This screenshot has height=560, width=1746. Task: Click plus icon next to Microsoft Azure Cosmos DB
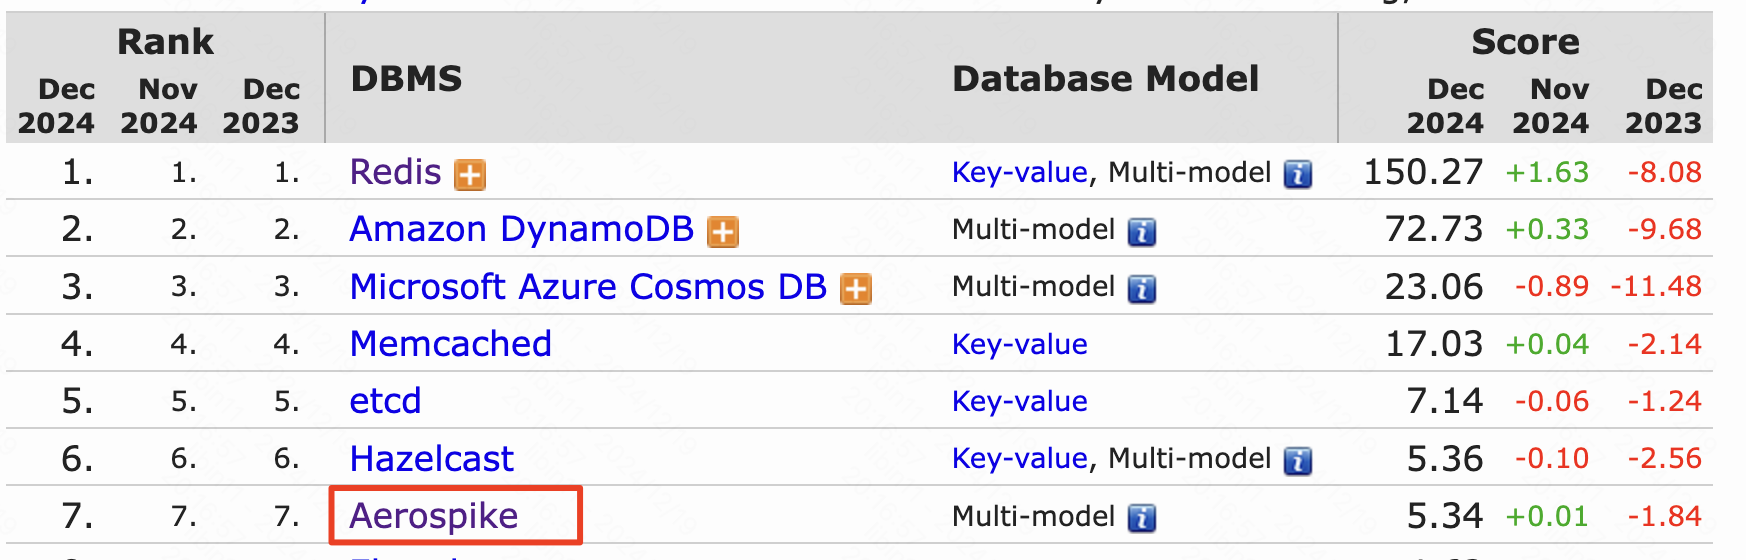(856, 289)
